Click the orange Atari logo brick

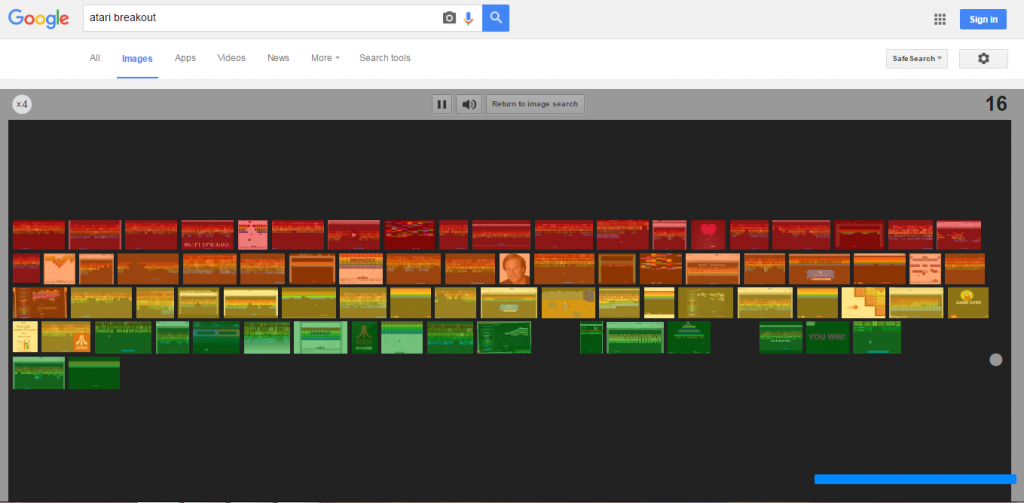coord(66,337)
